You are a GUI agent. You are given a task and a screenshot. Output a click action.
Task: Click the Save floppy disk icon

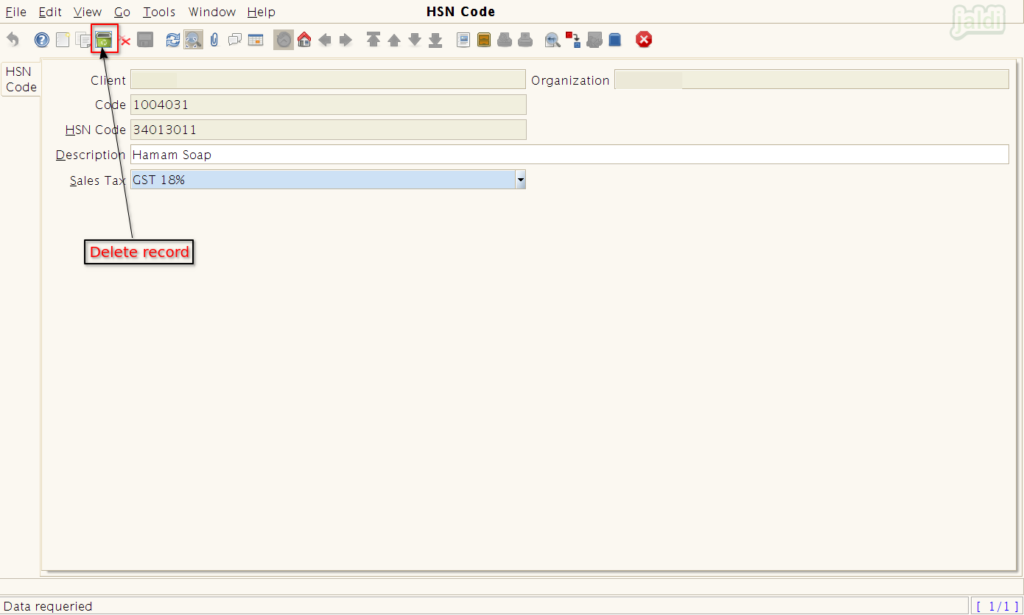click(x=145, y=40)
